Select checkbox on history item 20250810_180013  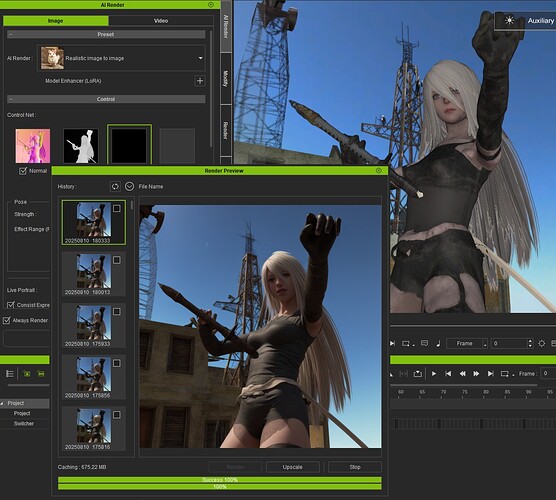117,260
